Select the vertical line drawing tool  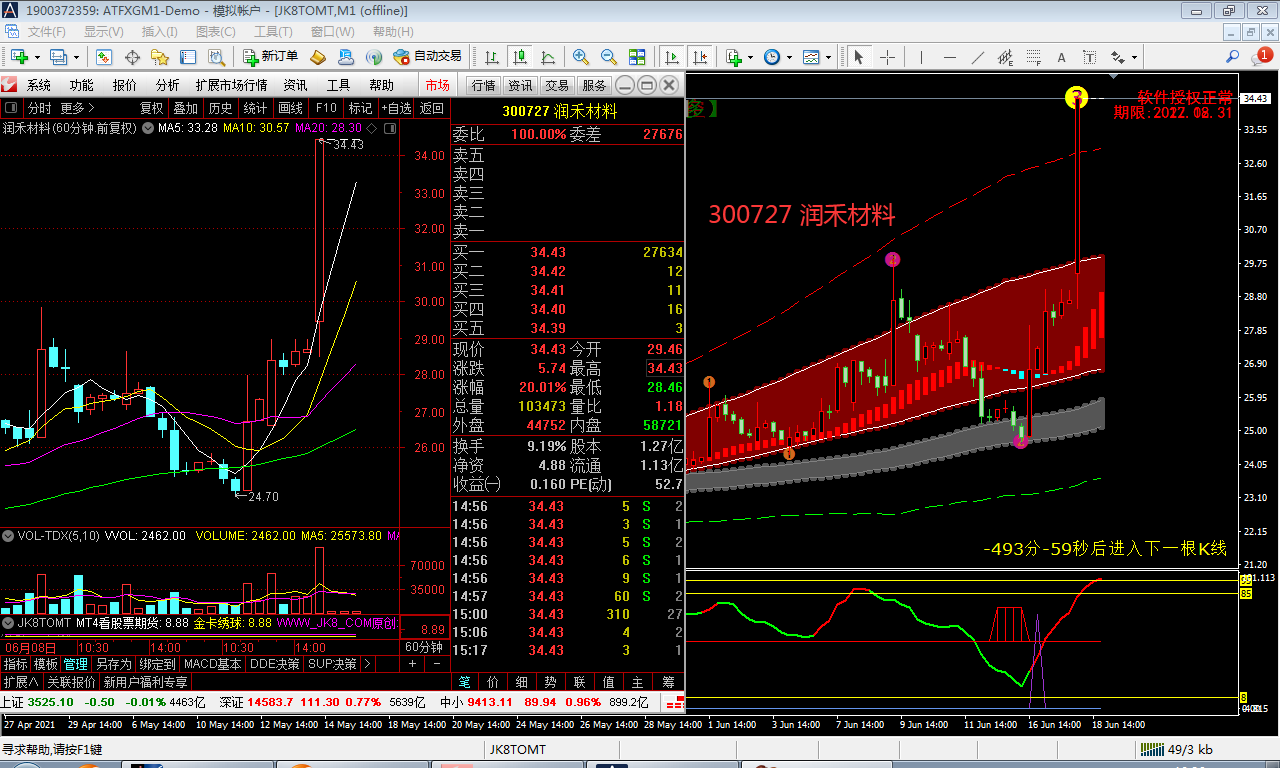pyautogui.click(x=922, y=57)
